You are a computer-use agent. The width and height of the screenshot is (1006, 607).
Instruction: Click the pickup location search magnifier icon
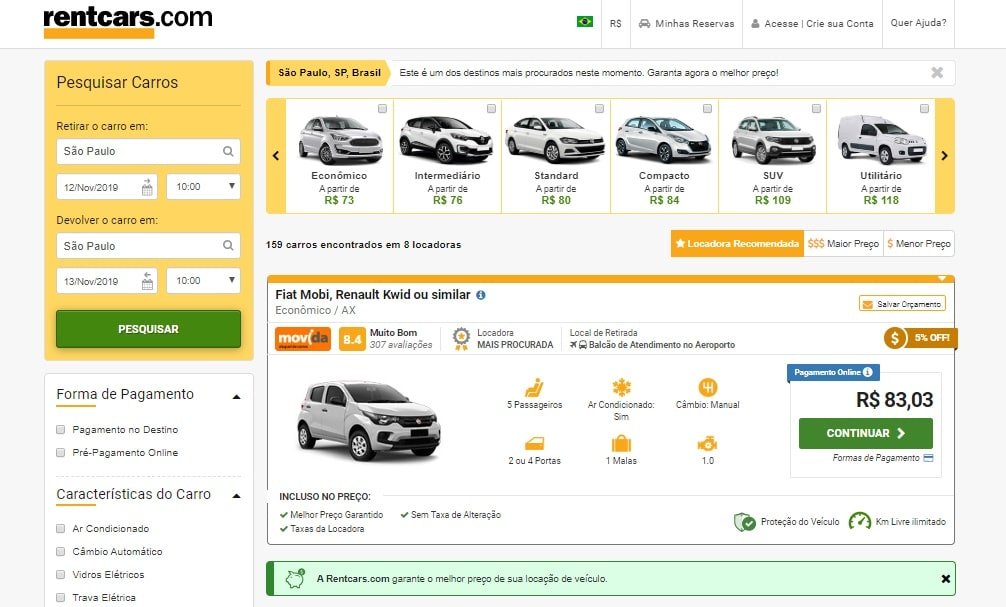pos(228,151)
